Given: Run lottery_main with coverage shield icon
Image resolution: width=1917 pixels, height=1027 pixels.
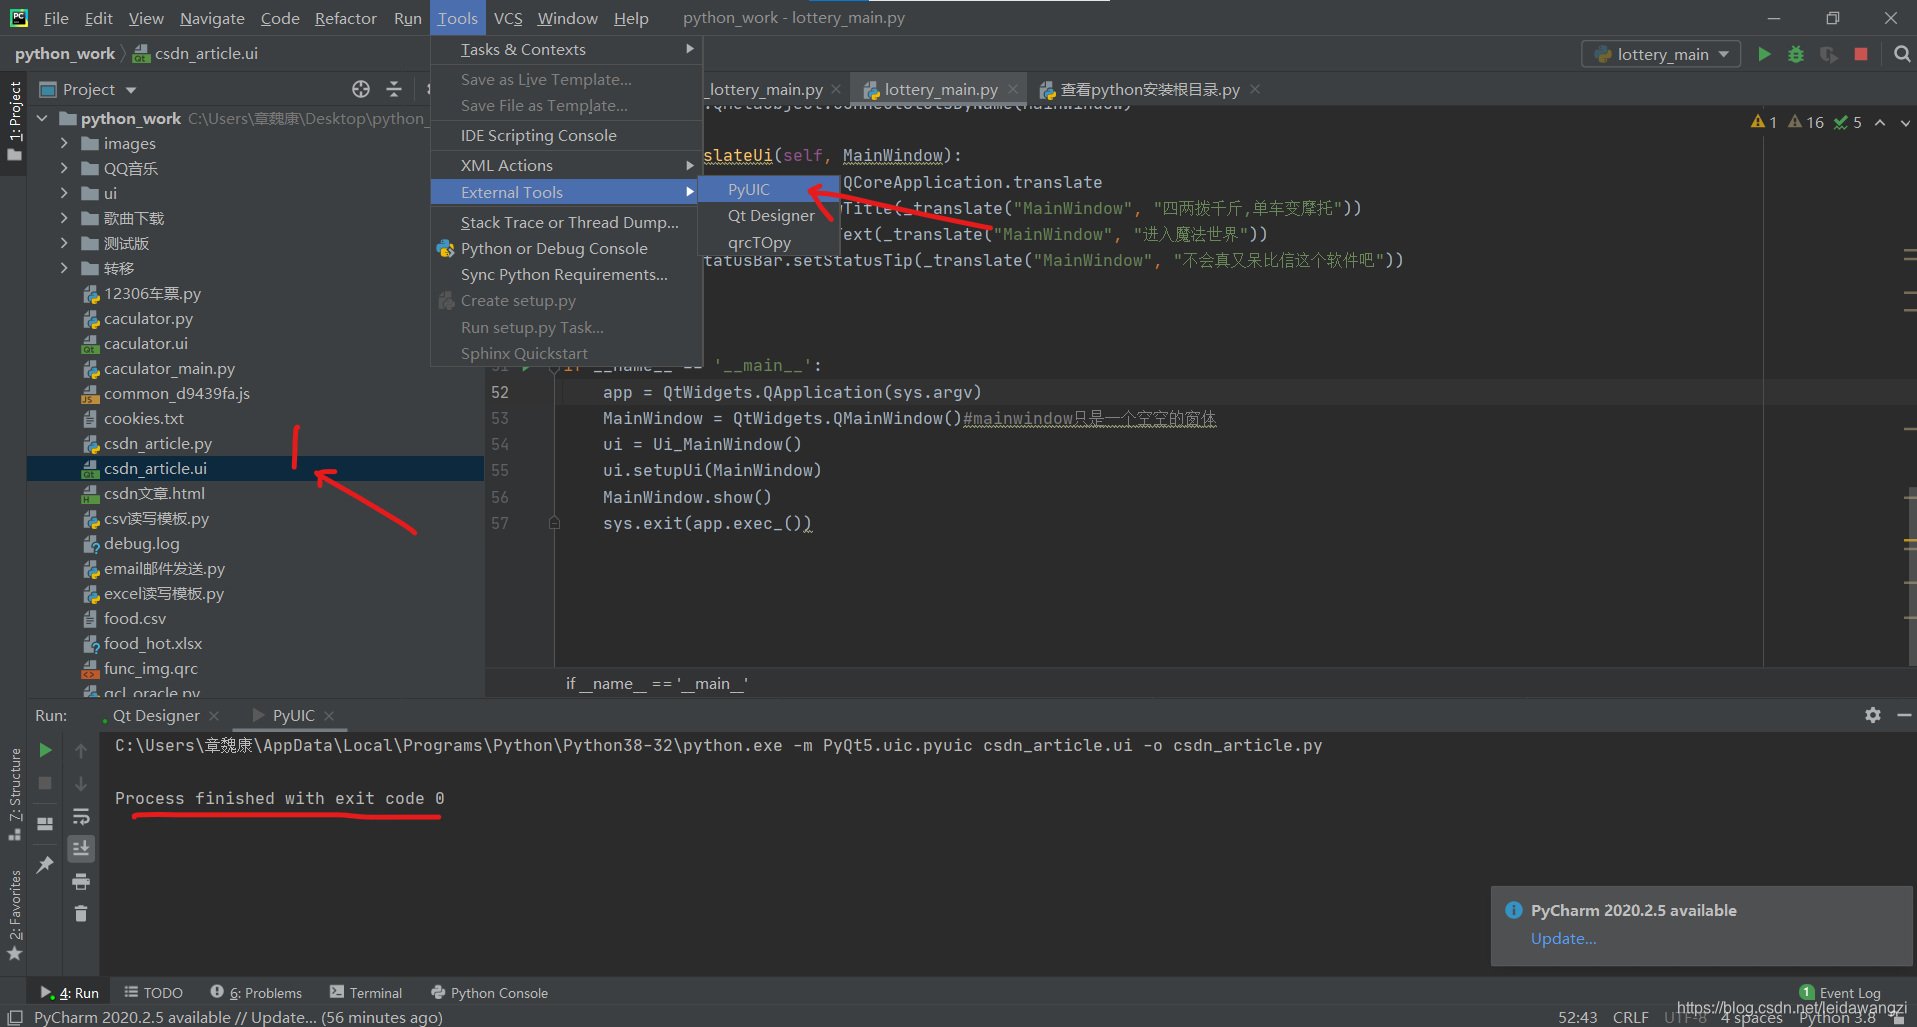Looking at the screenshot, I should pyautogui.click(x=1830, y=55).
